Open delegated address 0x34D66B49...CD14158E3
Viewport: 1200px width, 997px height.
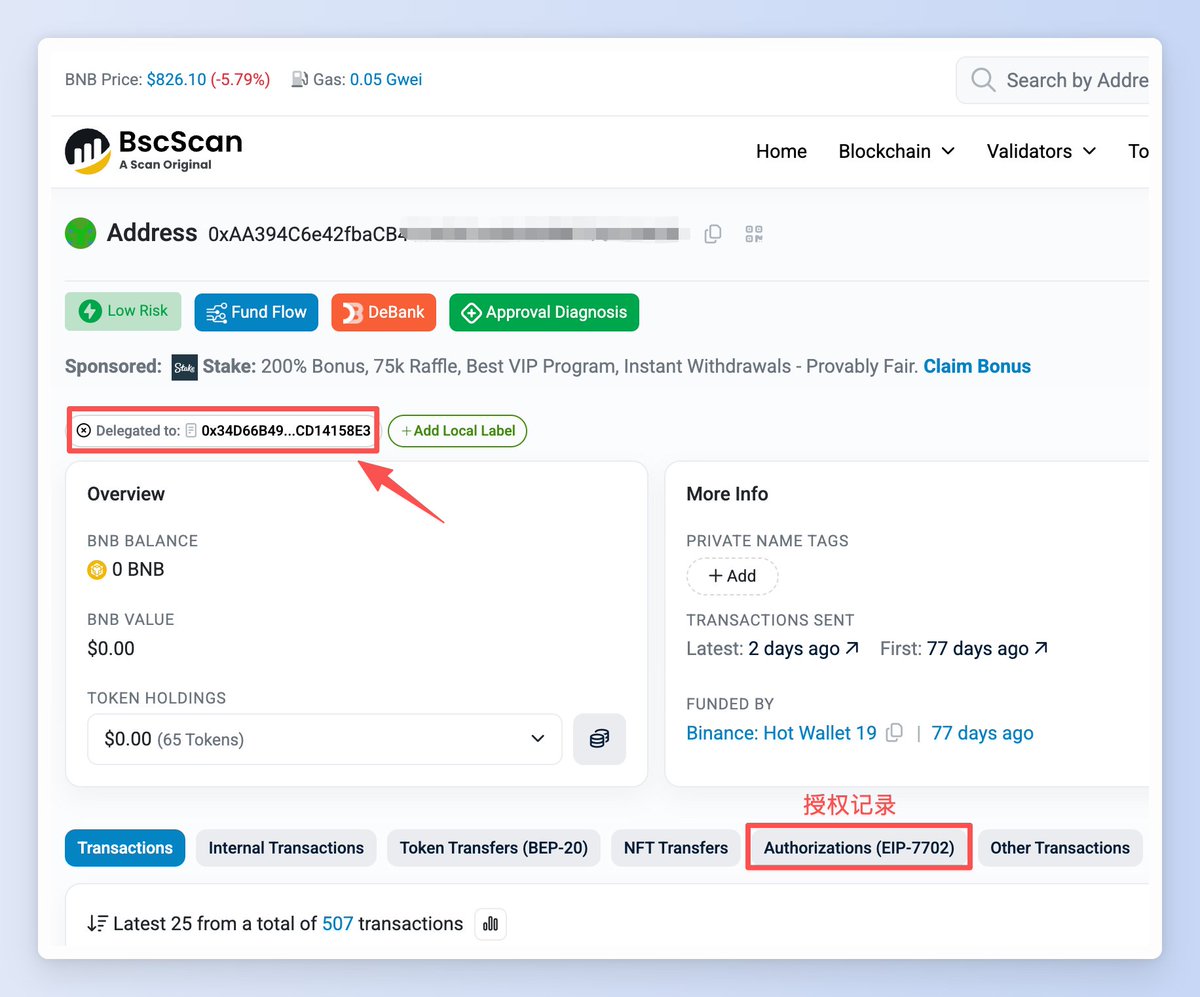click(x=286, y=431)
